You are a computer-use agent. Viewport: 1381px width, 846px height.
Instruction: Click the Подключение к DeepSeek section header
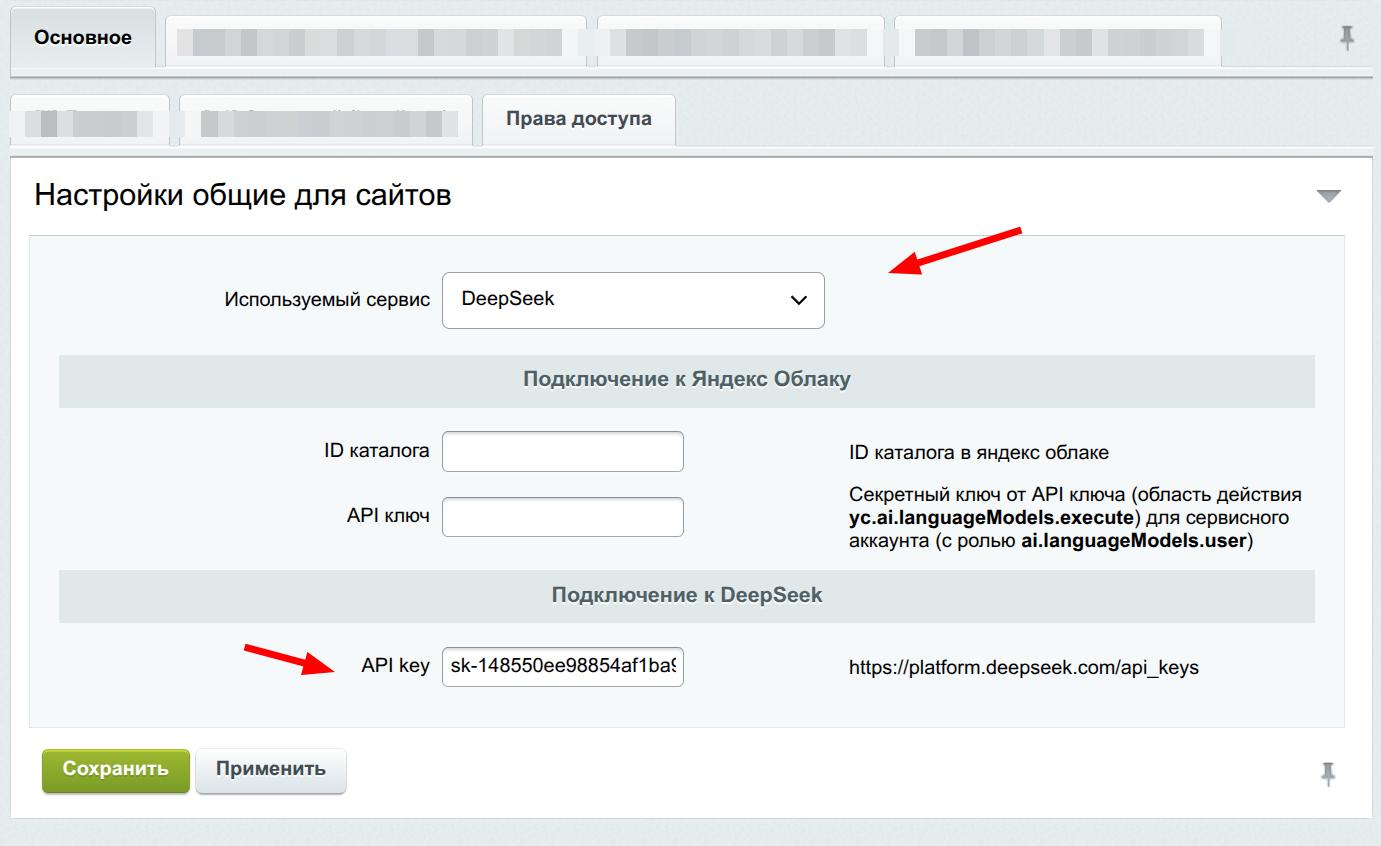pyautogui.click(x=686, y=595)
